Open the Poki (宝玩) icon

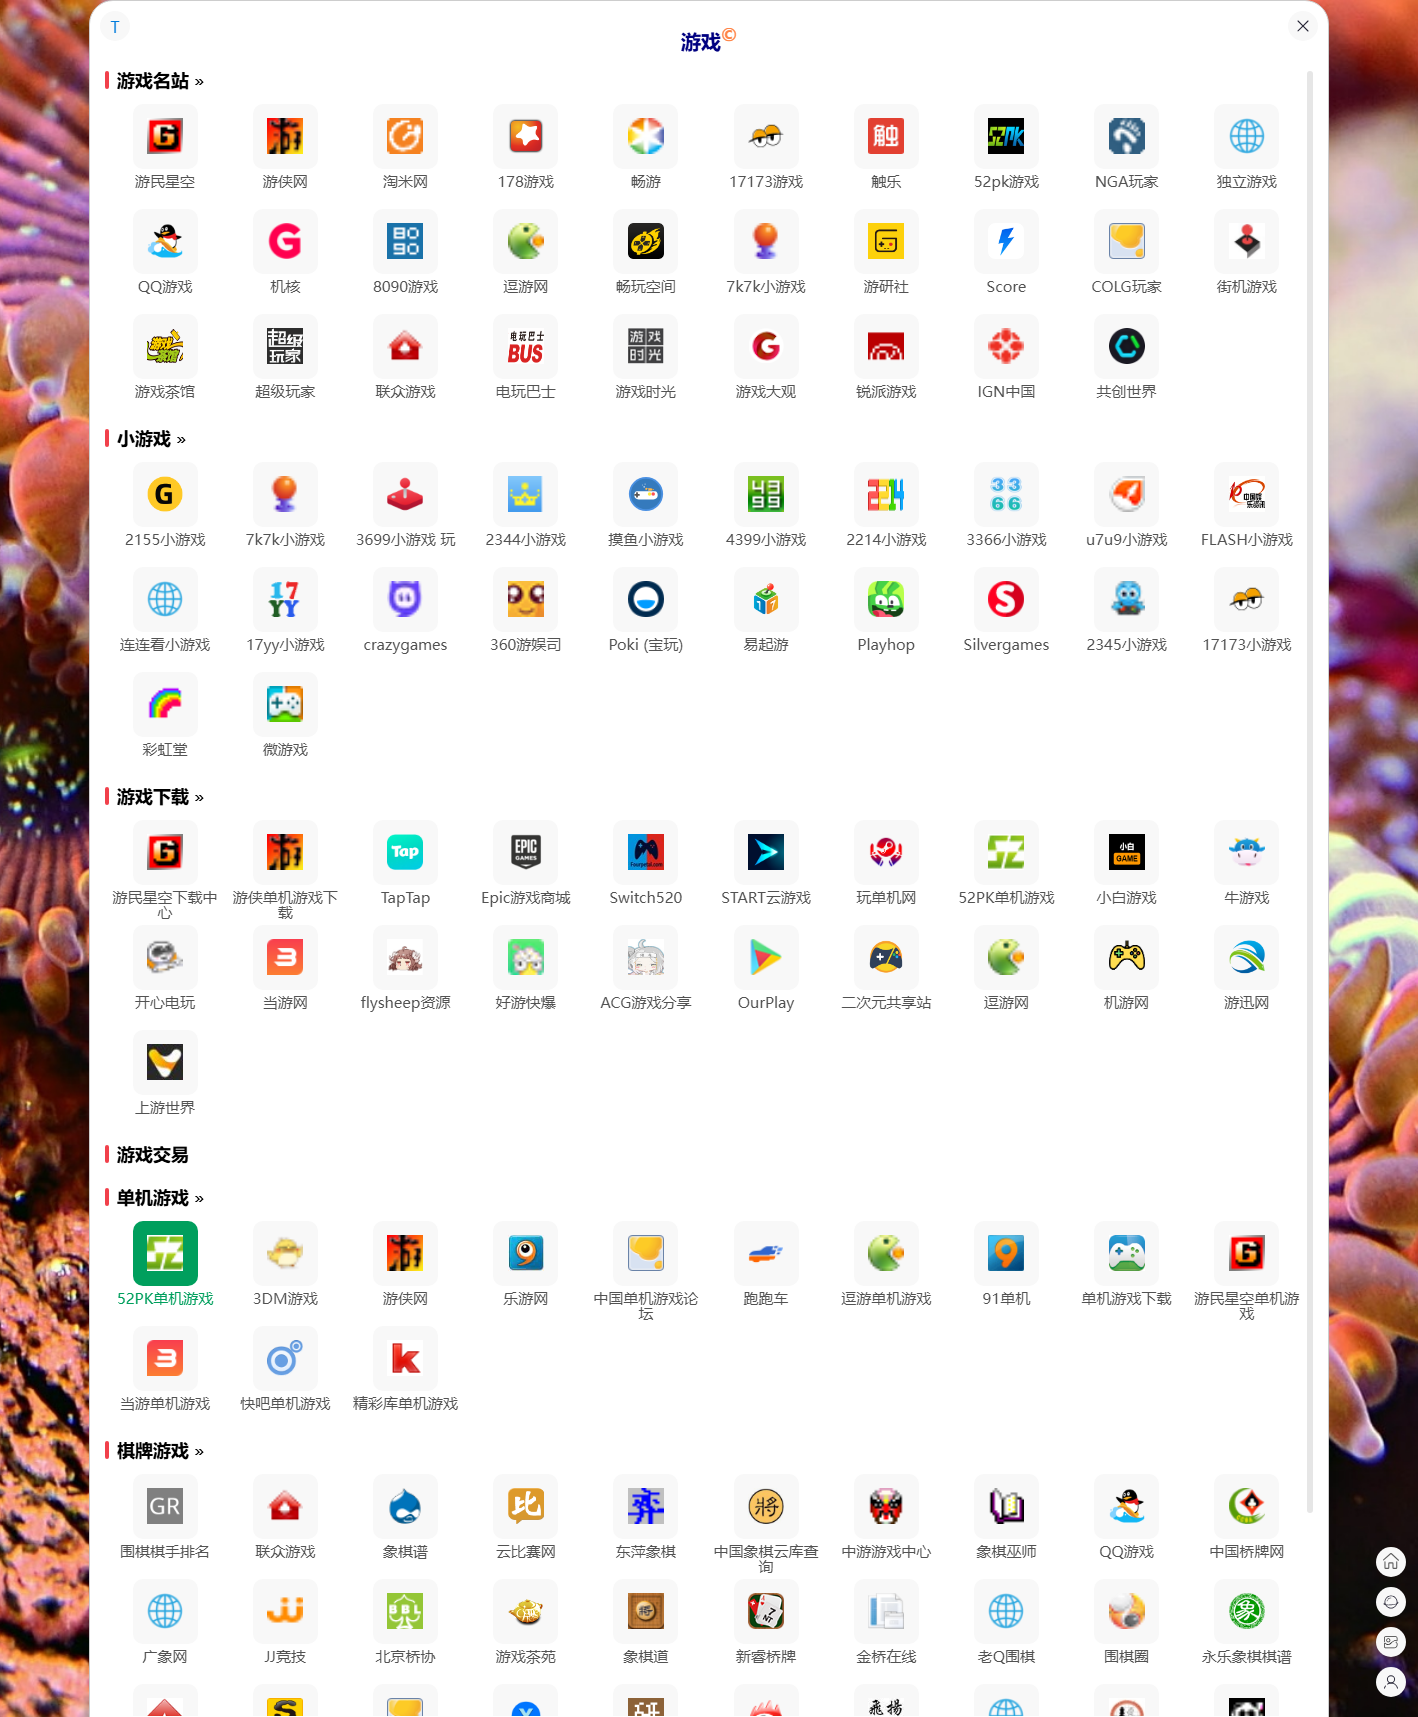[645, 600]
